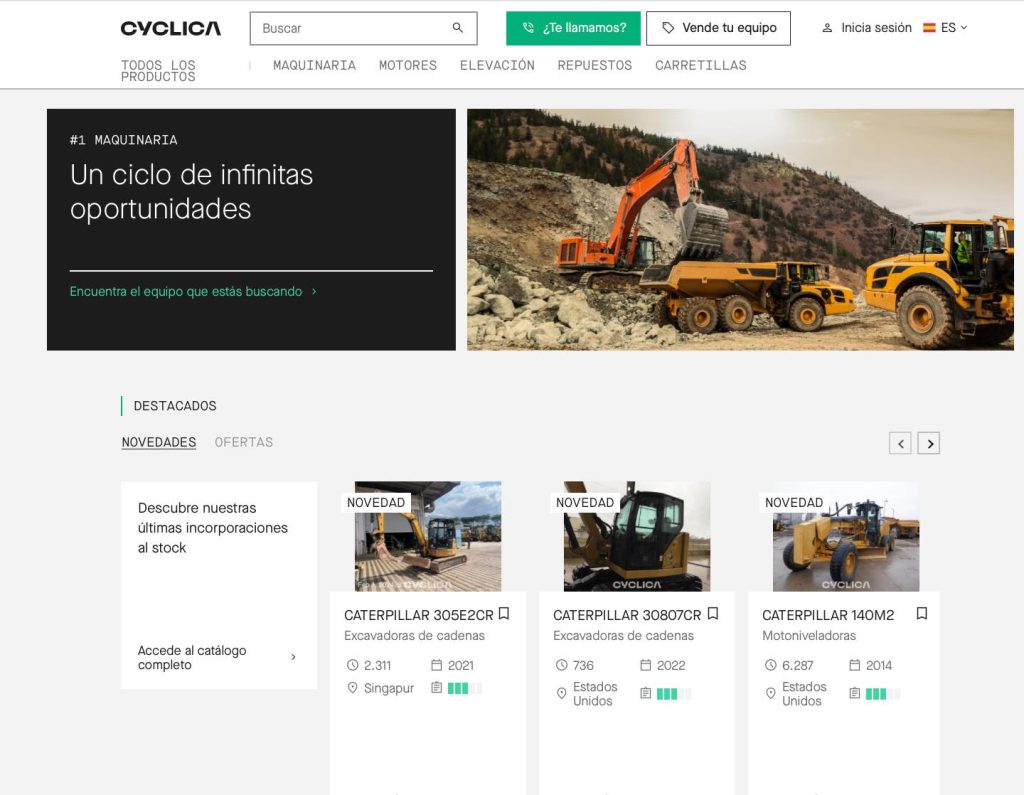Click the condition report icon for 30807CR
Viewport: 1024px width, 795px height.
click(645, 693)
